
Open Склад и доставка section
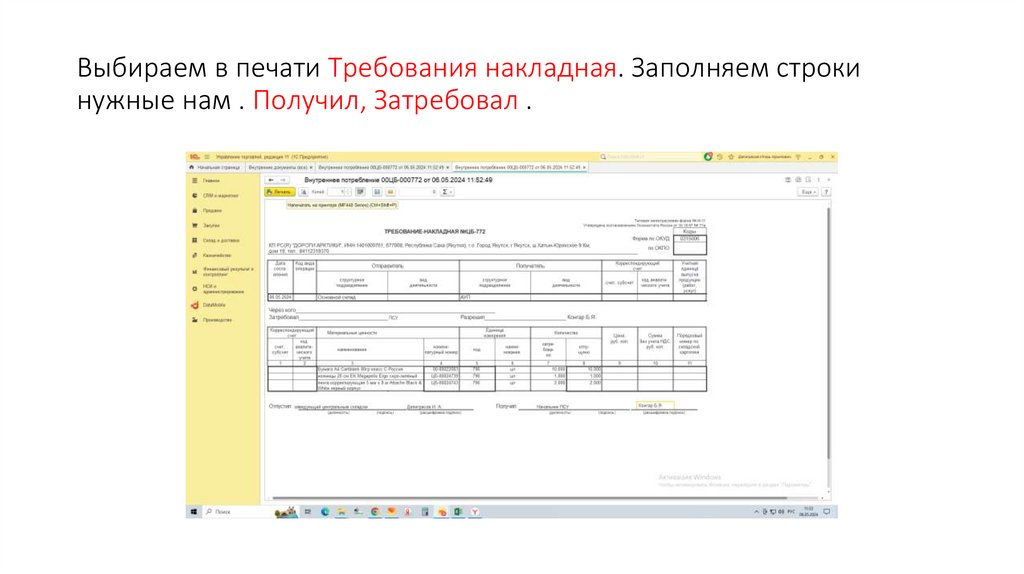[x=221, y=240]
